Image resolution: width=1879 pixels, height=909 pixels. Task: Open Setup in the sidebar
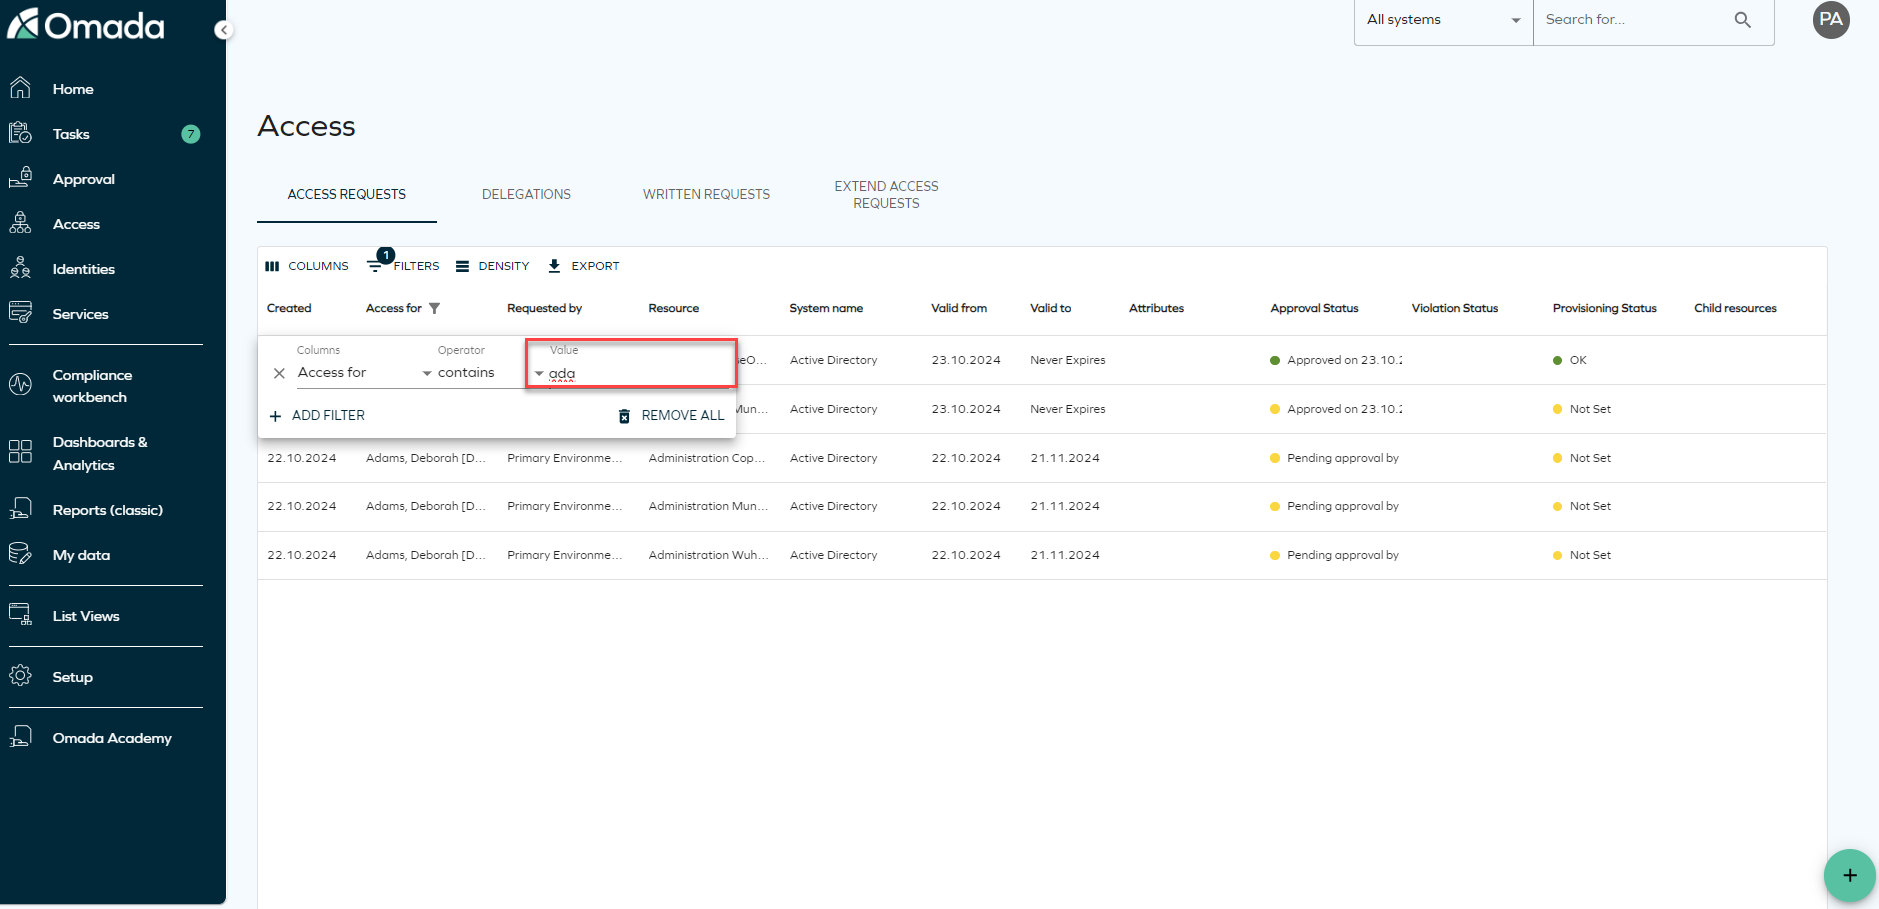pyautogui.click(x=72, y=677)
